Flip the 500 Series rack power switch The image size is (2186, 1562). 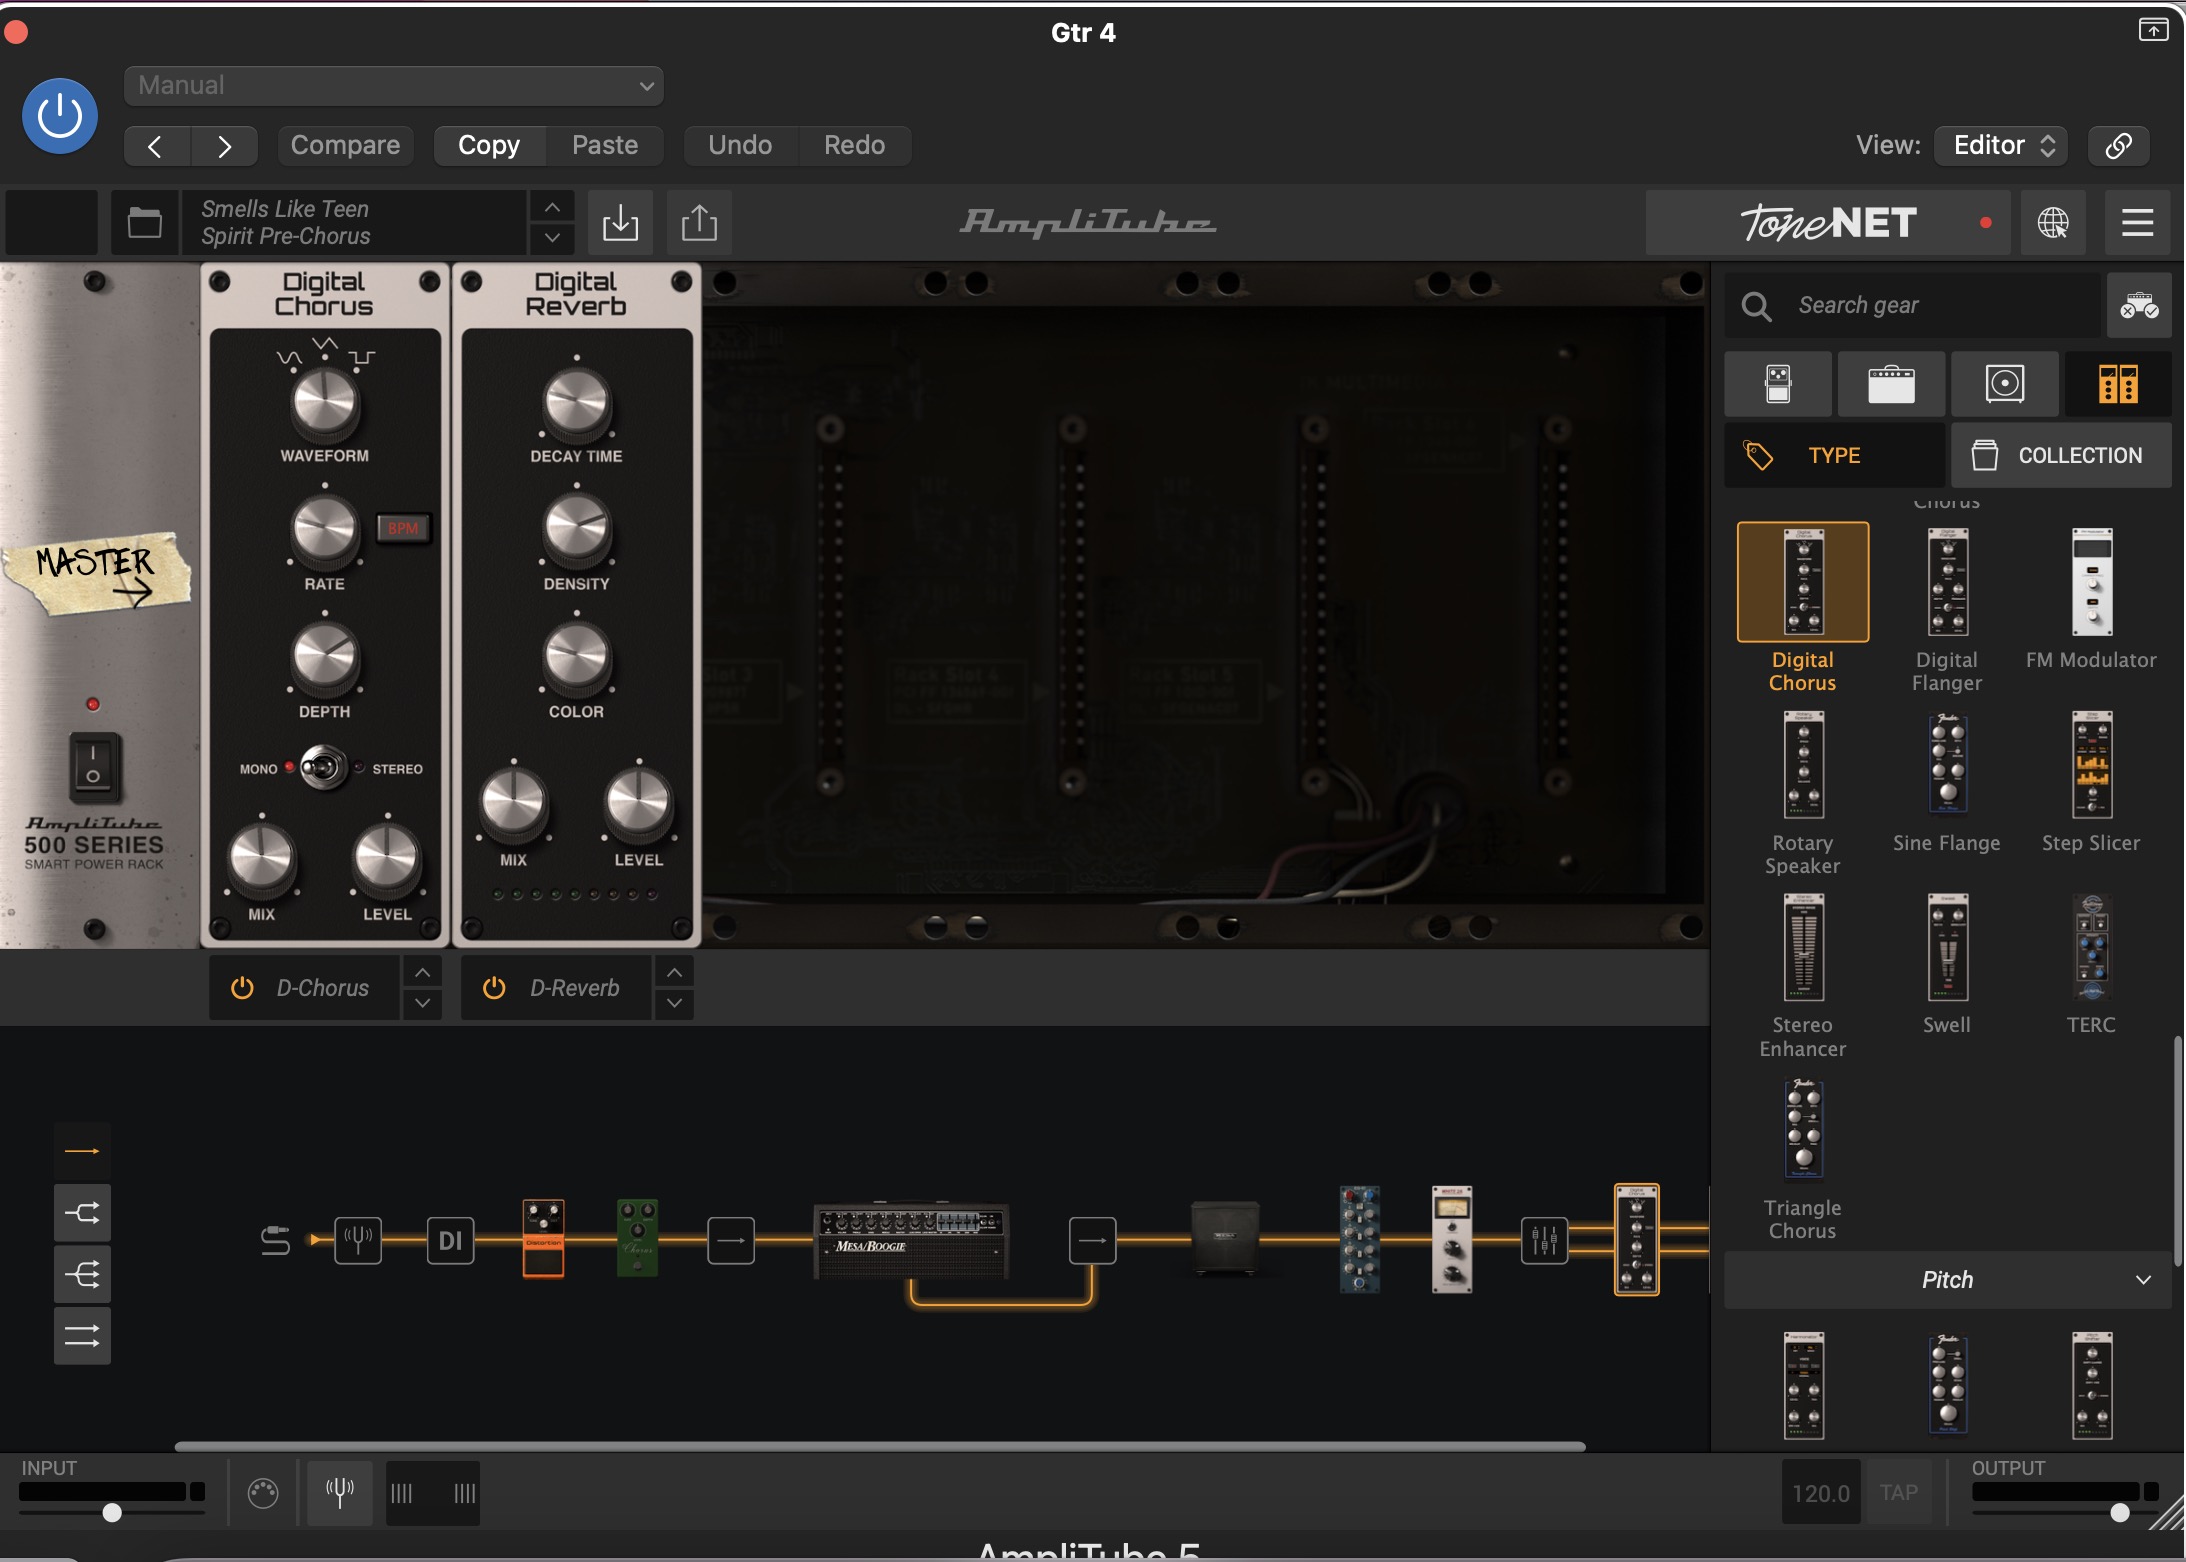pos(94,767)
